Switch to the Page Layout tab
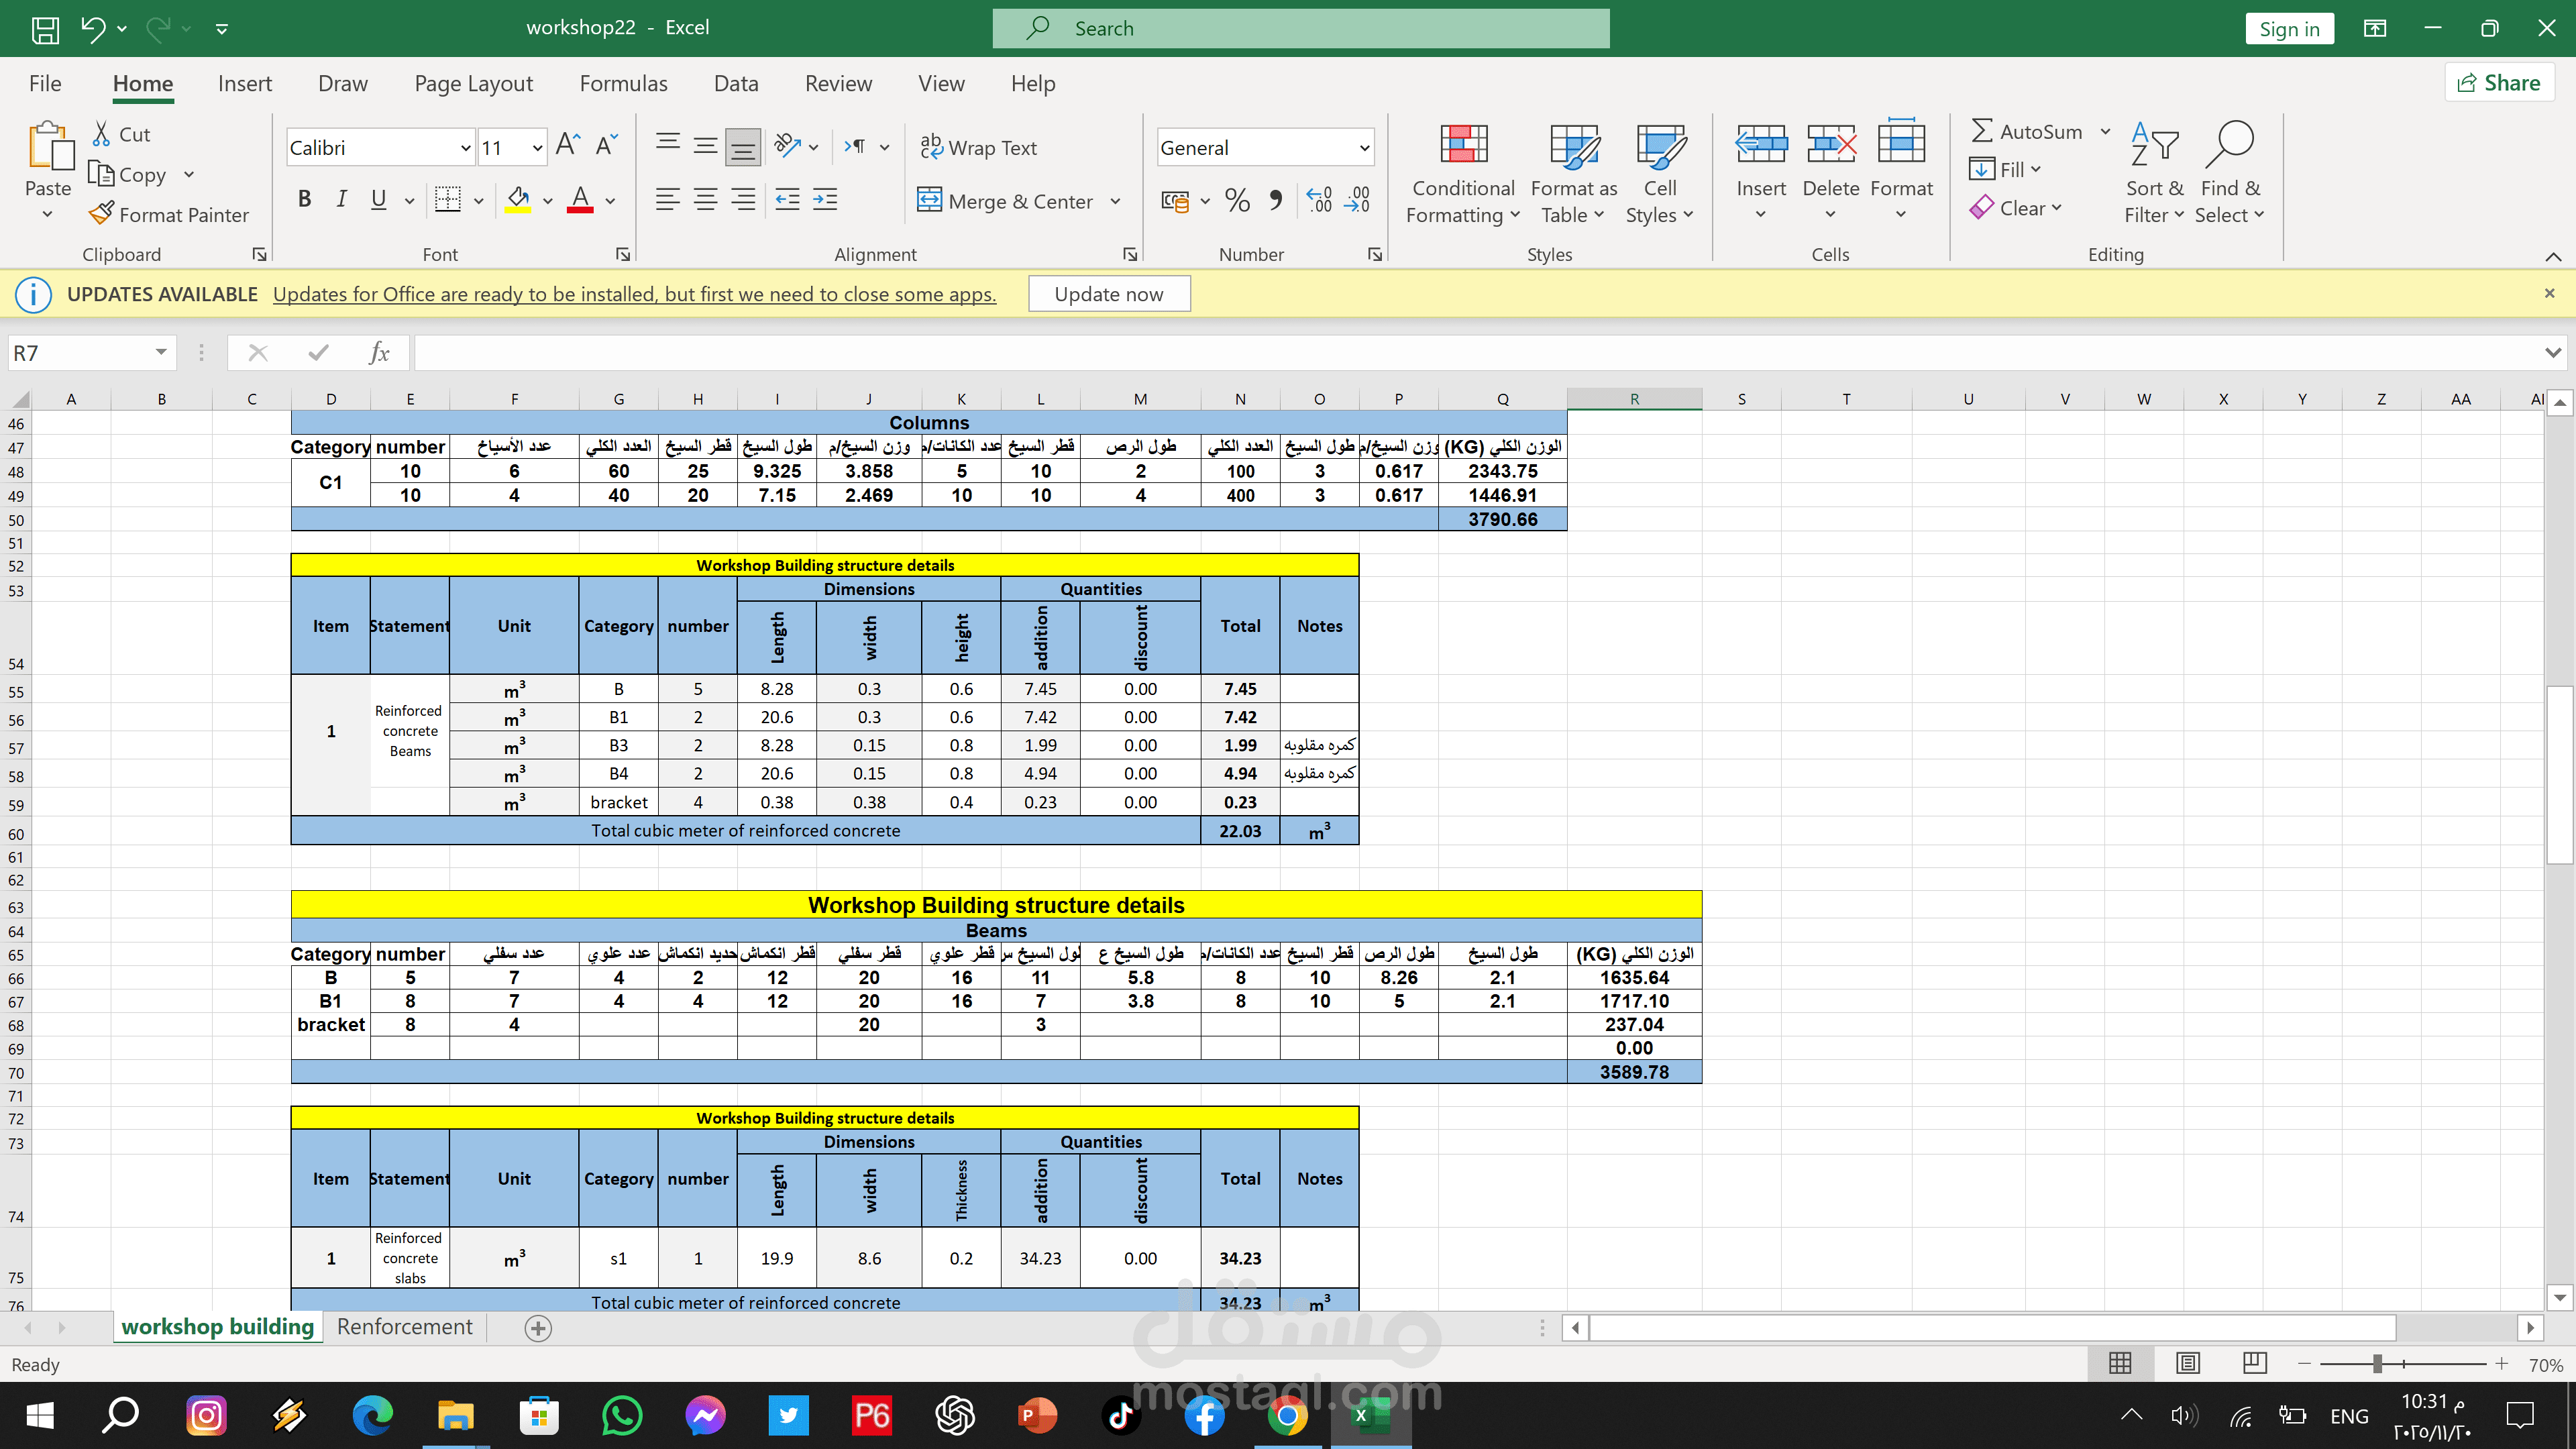 click(x=474, y=84)
